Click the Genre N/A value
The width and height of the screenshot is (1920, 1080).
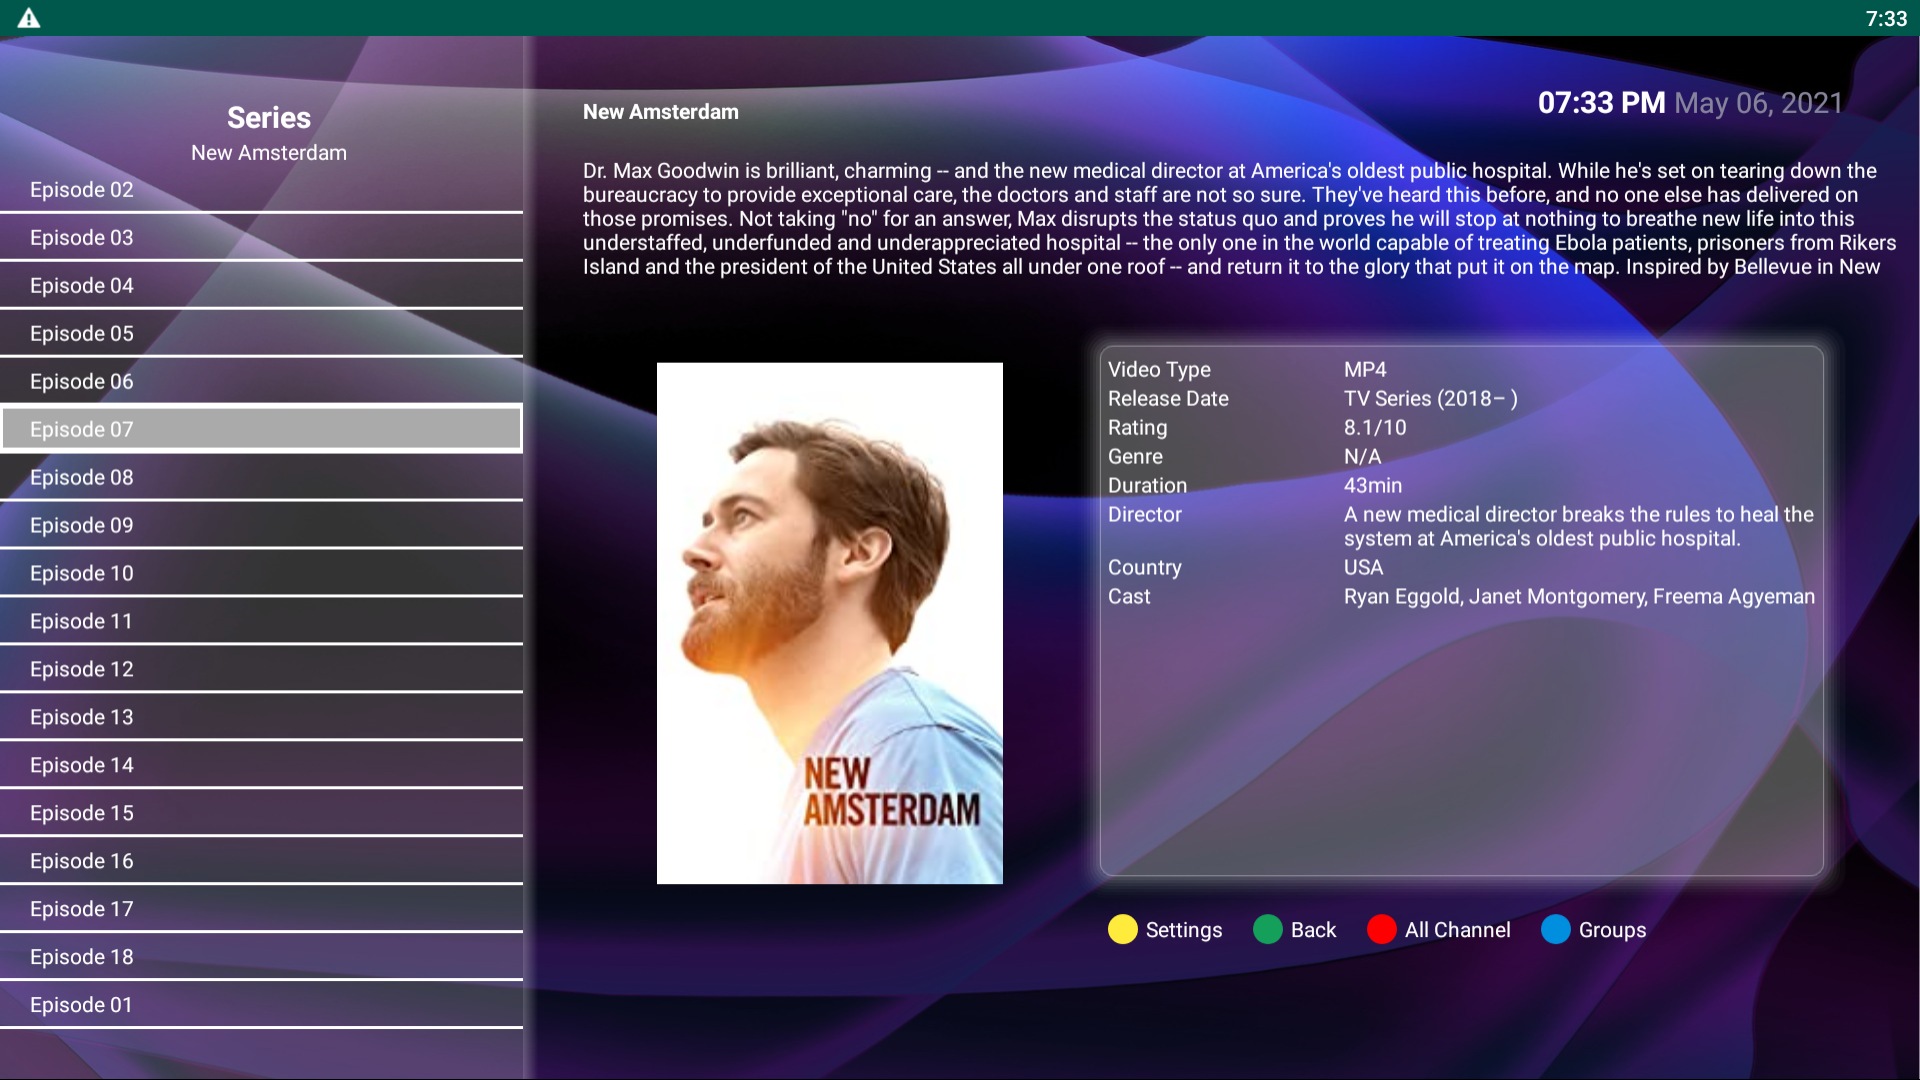1362,457
